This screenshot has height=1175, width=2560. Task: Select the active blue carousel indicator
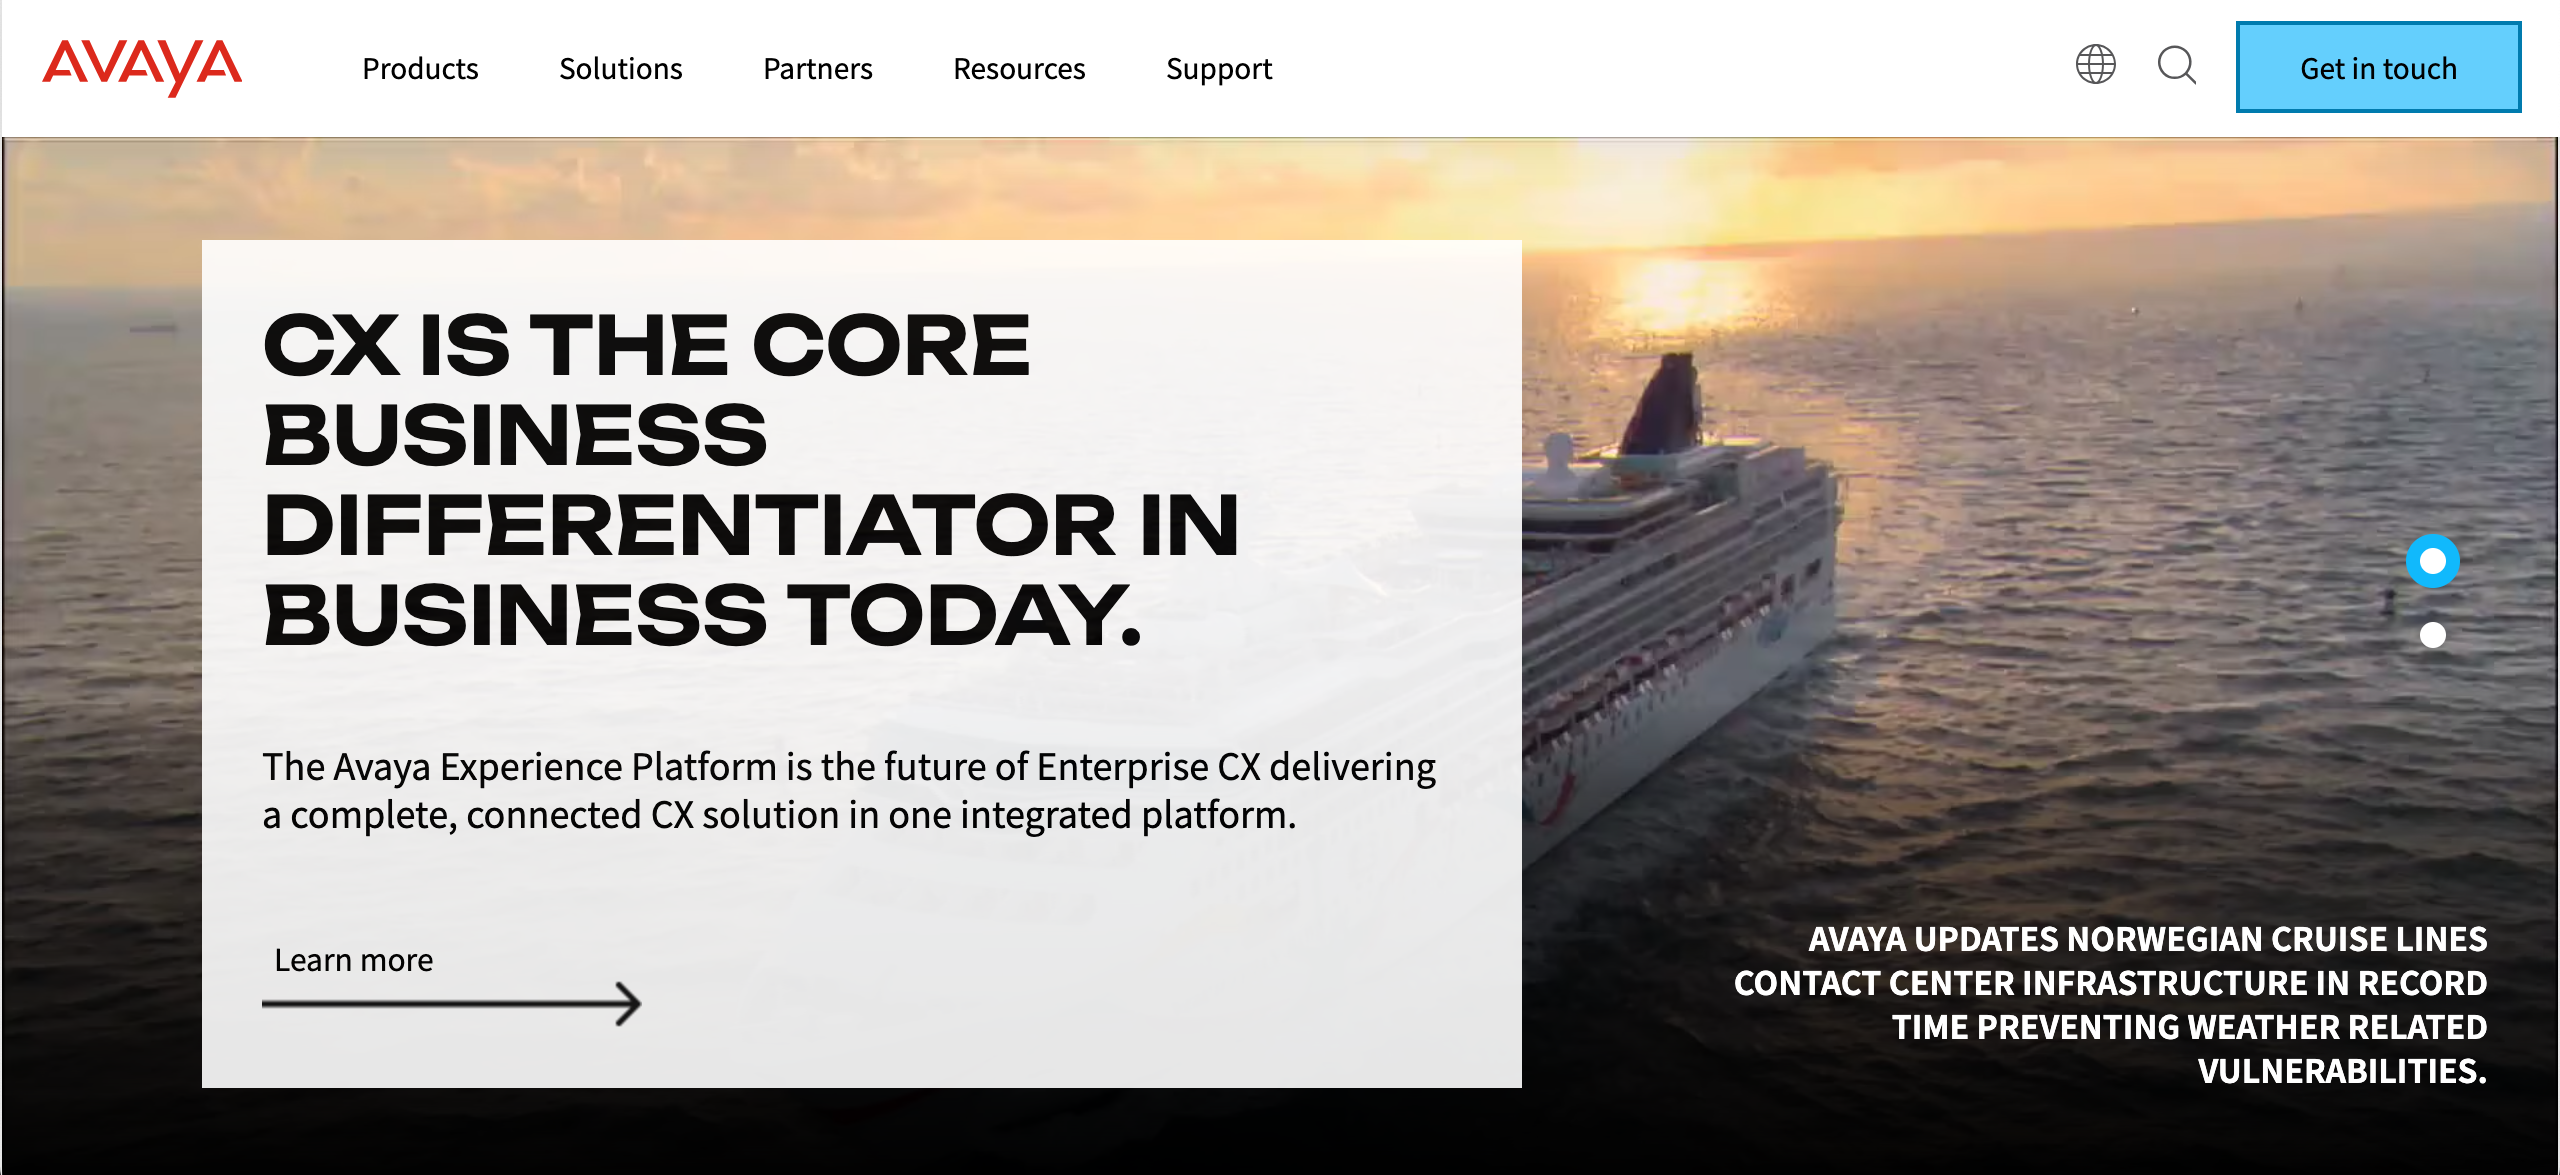click(2434, 563)
